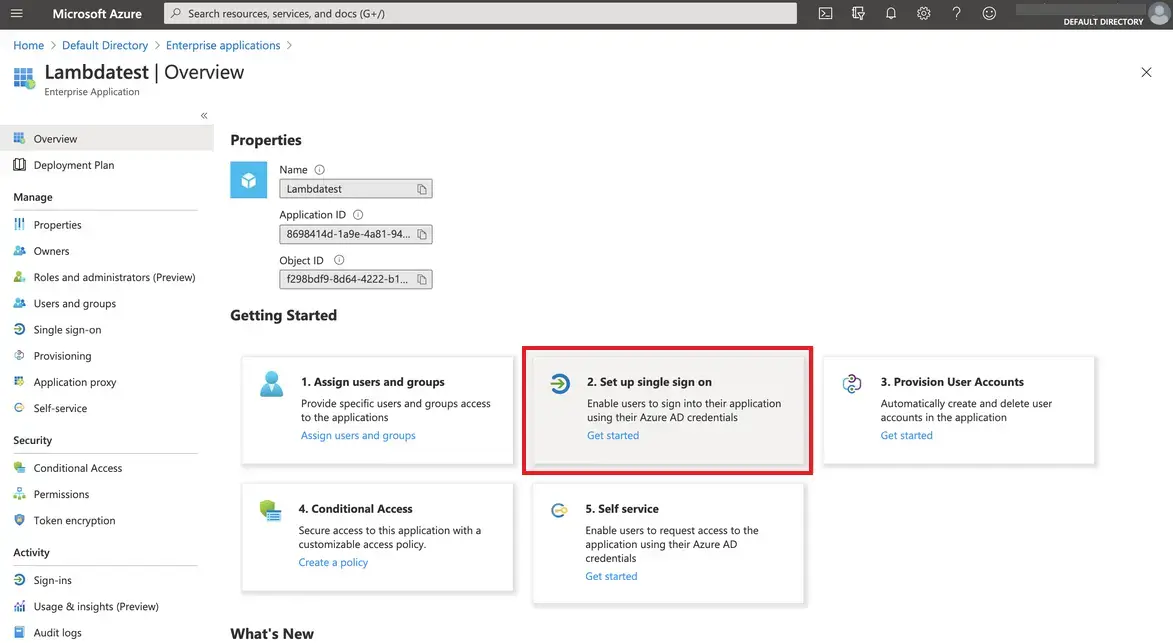Viewport: 1173px width, 643px height.
Task: Copy the Name field with its copy icon
Action: click(421, 188)
